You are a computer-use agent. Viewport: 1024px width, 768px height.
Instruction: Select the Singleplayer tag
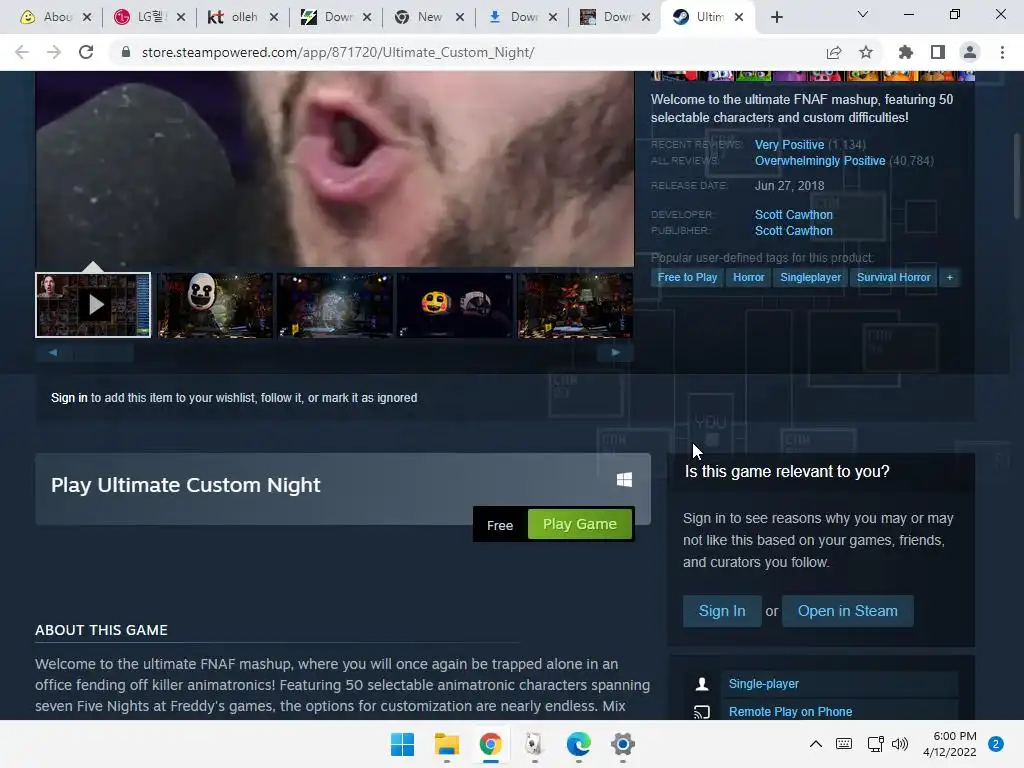(x=810, y=278)
